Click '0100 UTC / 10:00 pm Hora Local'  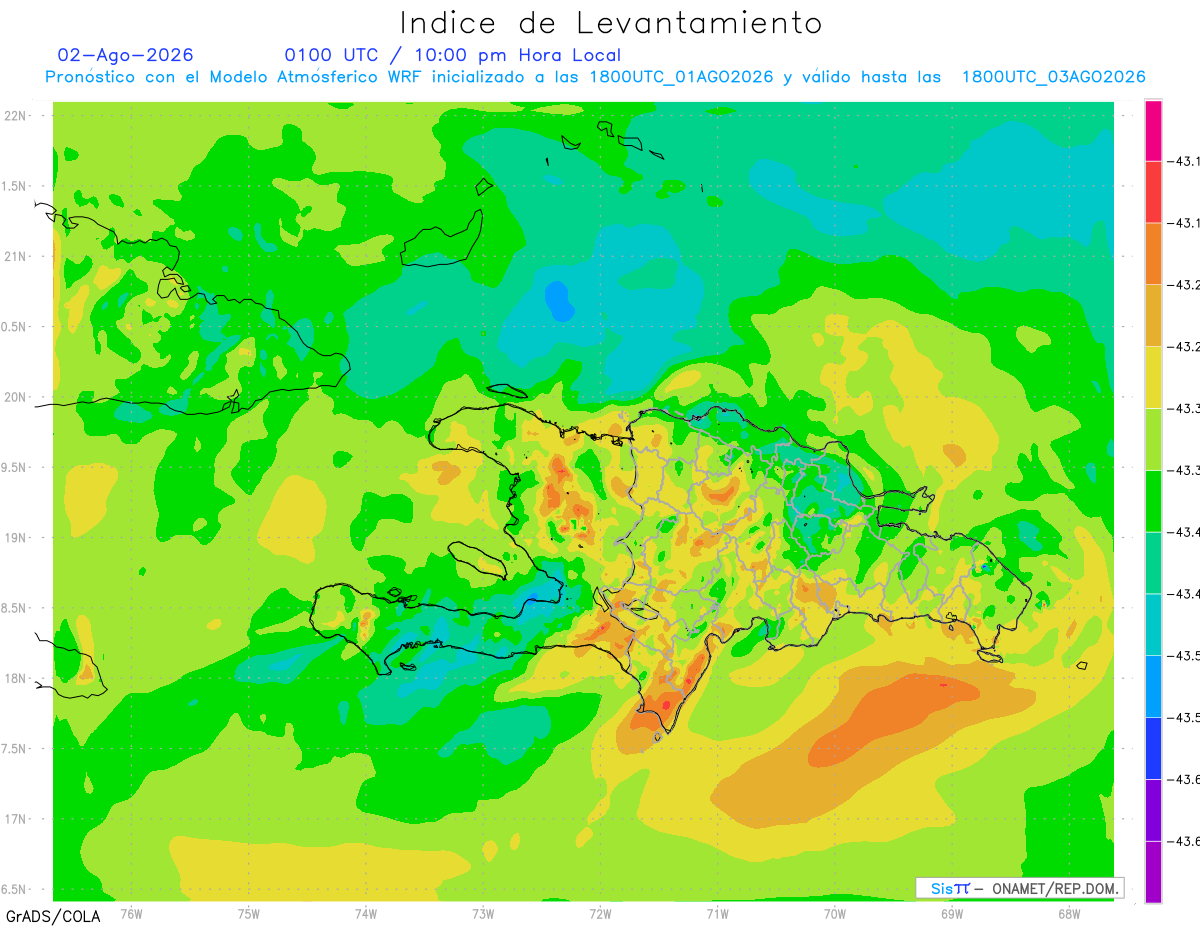click(453, 55)
